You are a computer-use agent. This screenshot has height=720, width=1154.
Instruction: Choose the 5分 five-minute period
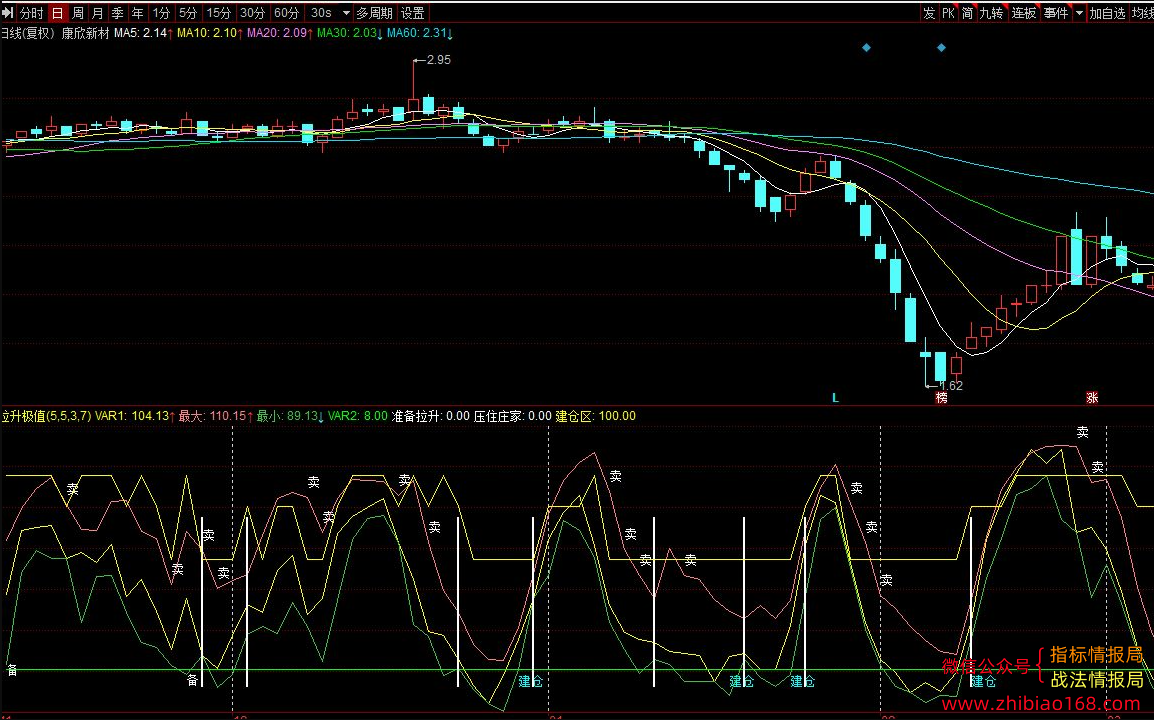point(188,13)
